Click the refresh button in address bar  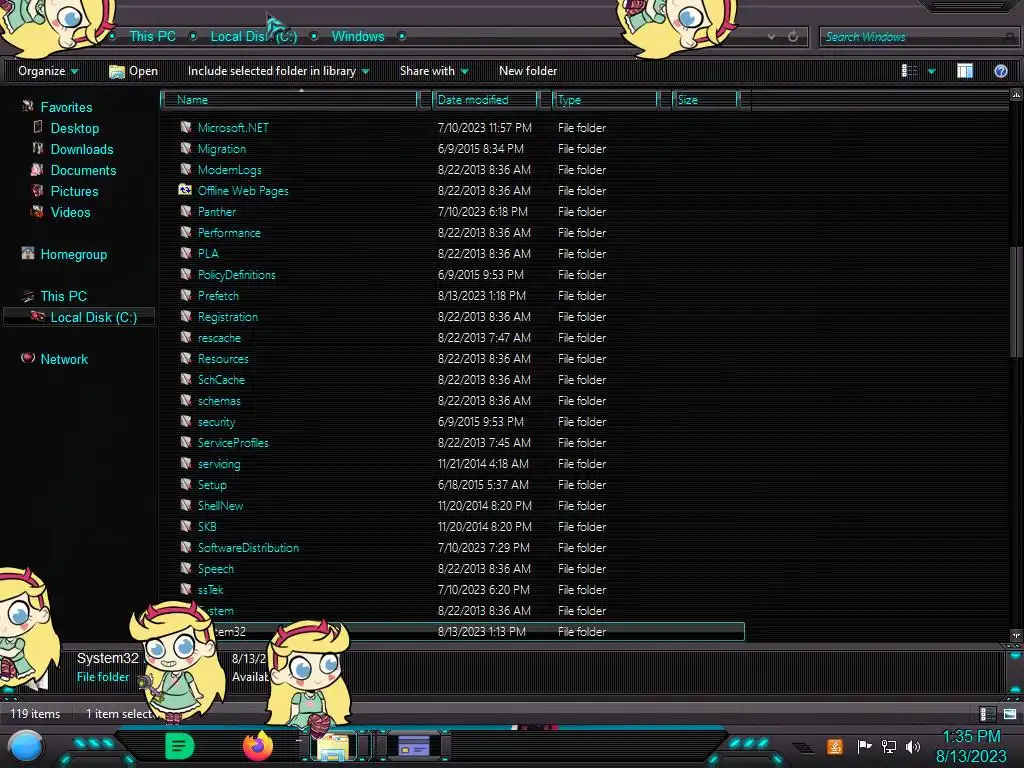793,37
